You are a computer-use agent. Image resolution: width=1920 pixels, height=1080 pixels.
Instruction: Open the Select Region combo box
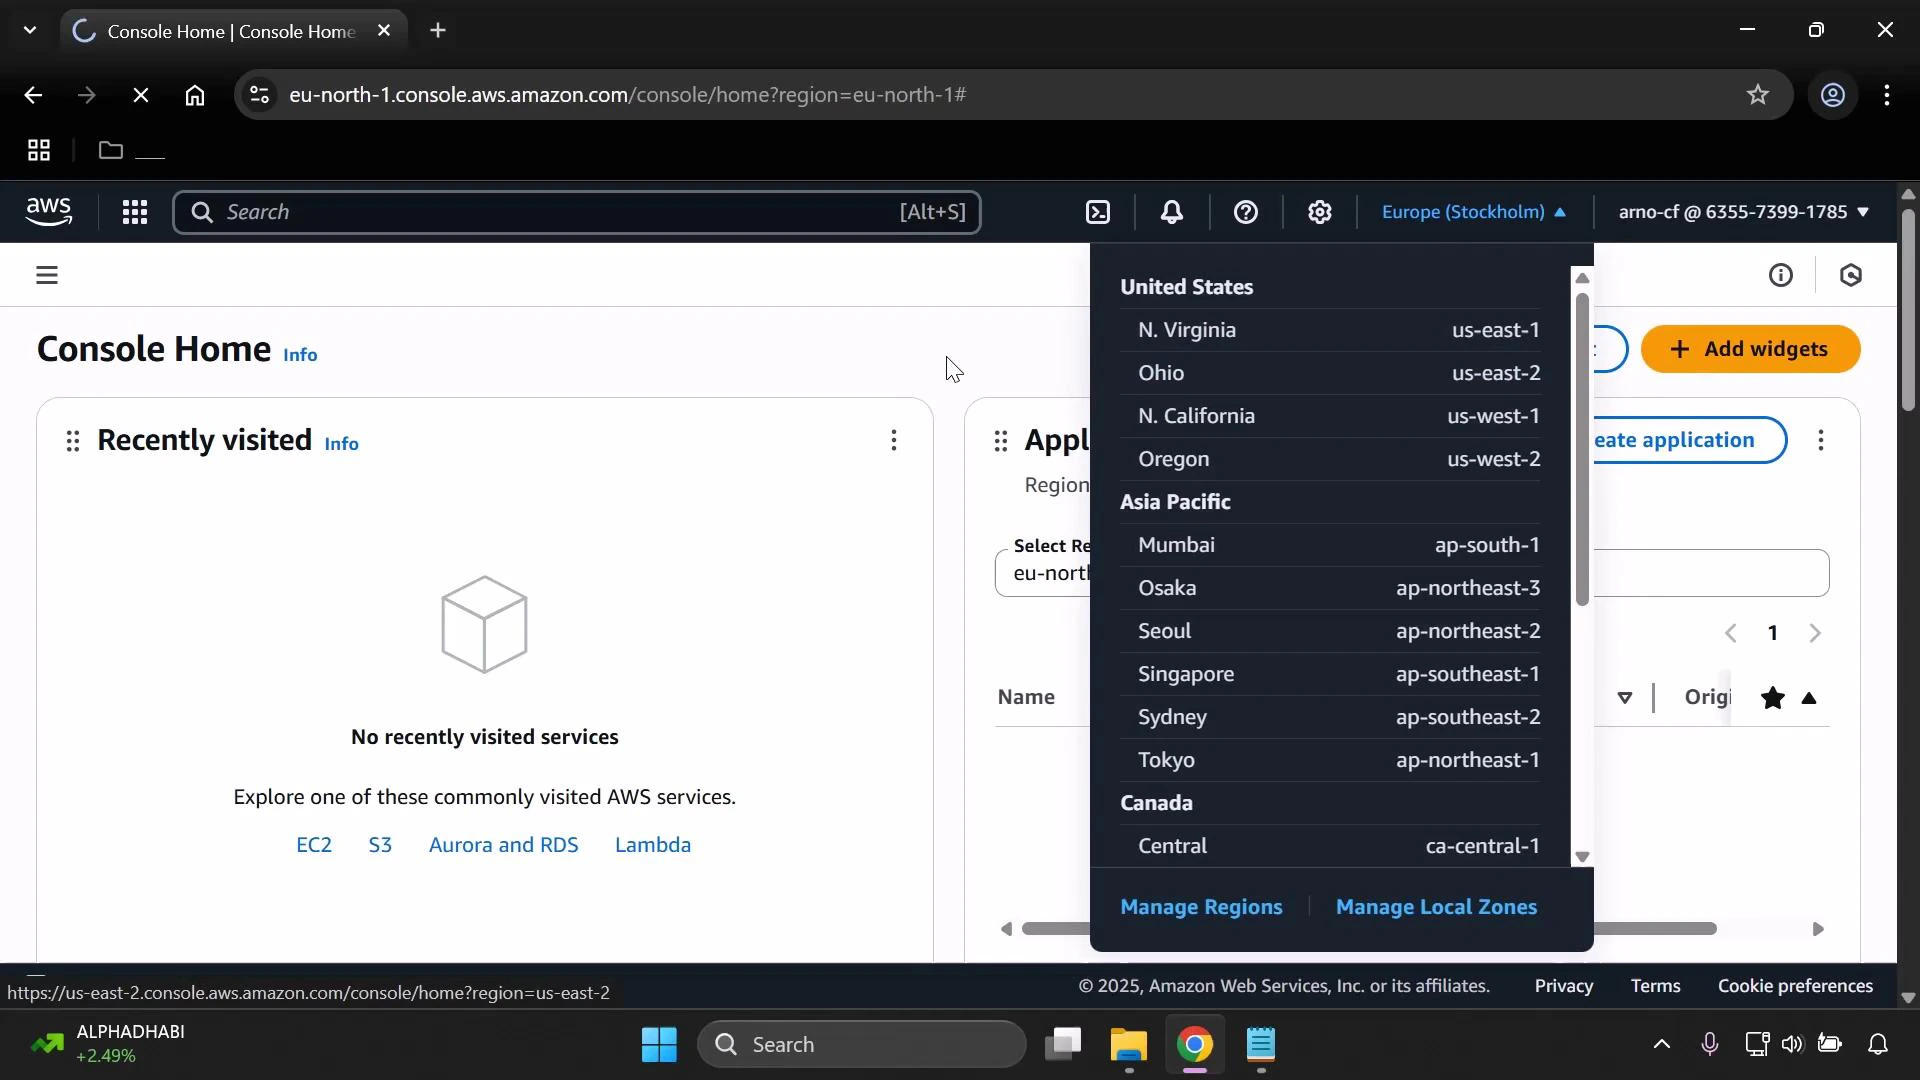[1050, 573]
